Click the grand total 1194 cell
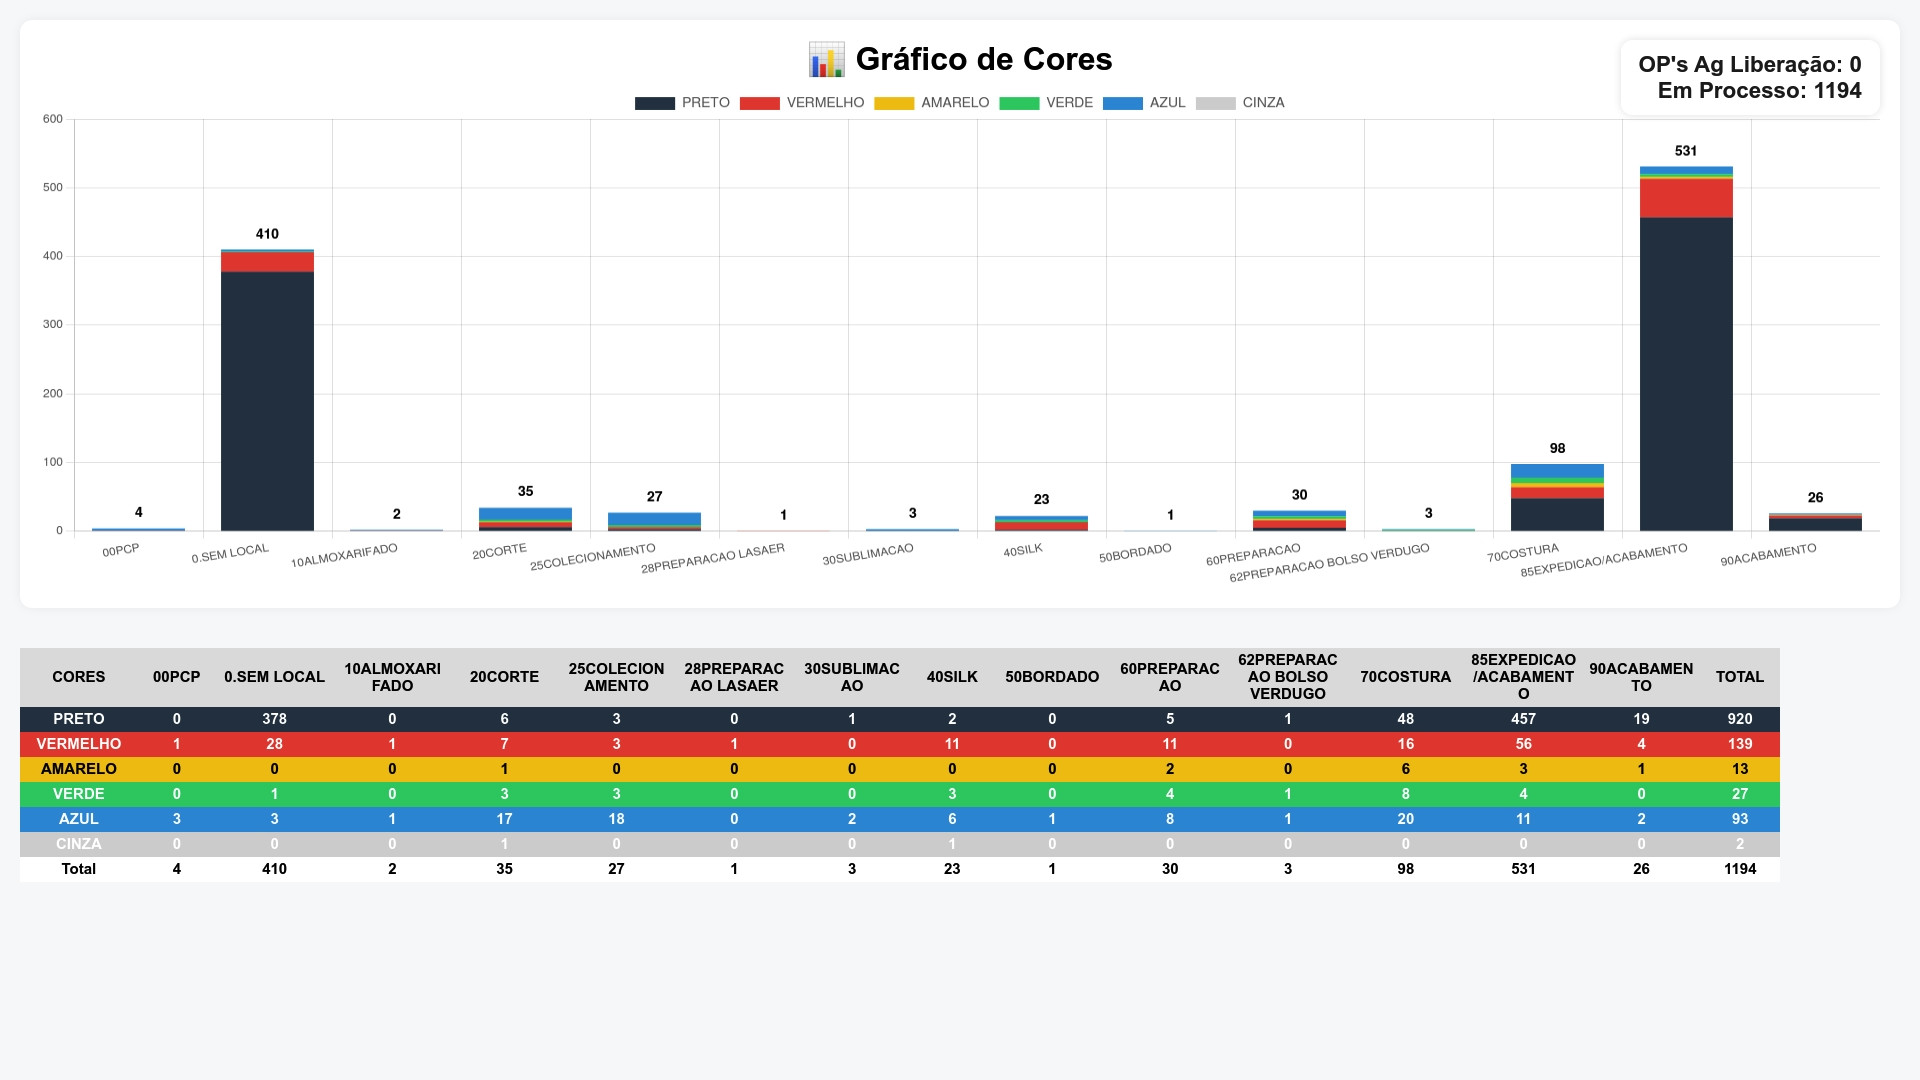Image resolution: width=1920 pixels, height=1080 pixels. click(x=1739, y=869)
